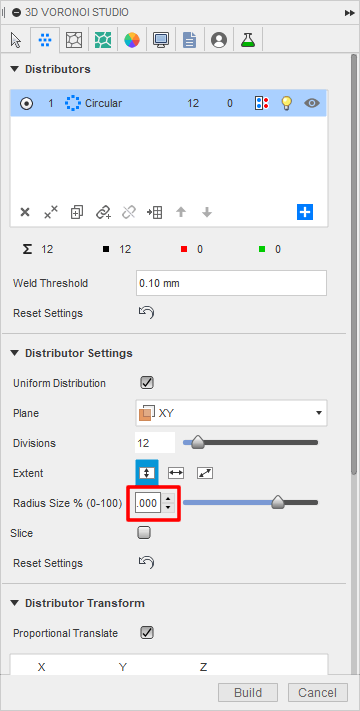The width and height of the screenshot is (360, 711).
Task: Click the Radius Size value field
Action: pyautogui.click(x=148, y=503)
